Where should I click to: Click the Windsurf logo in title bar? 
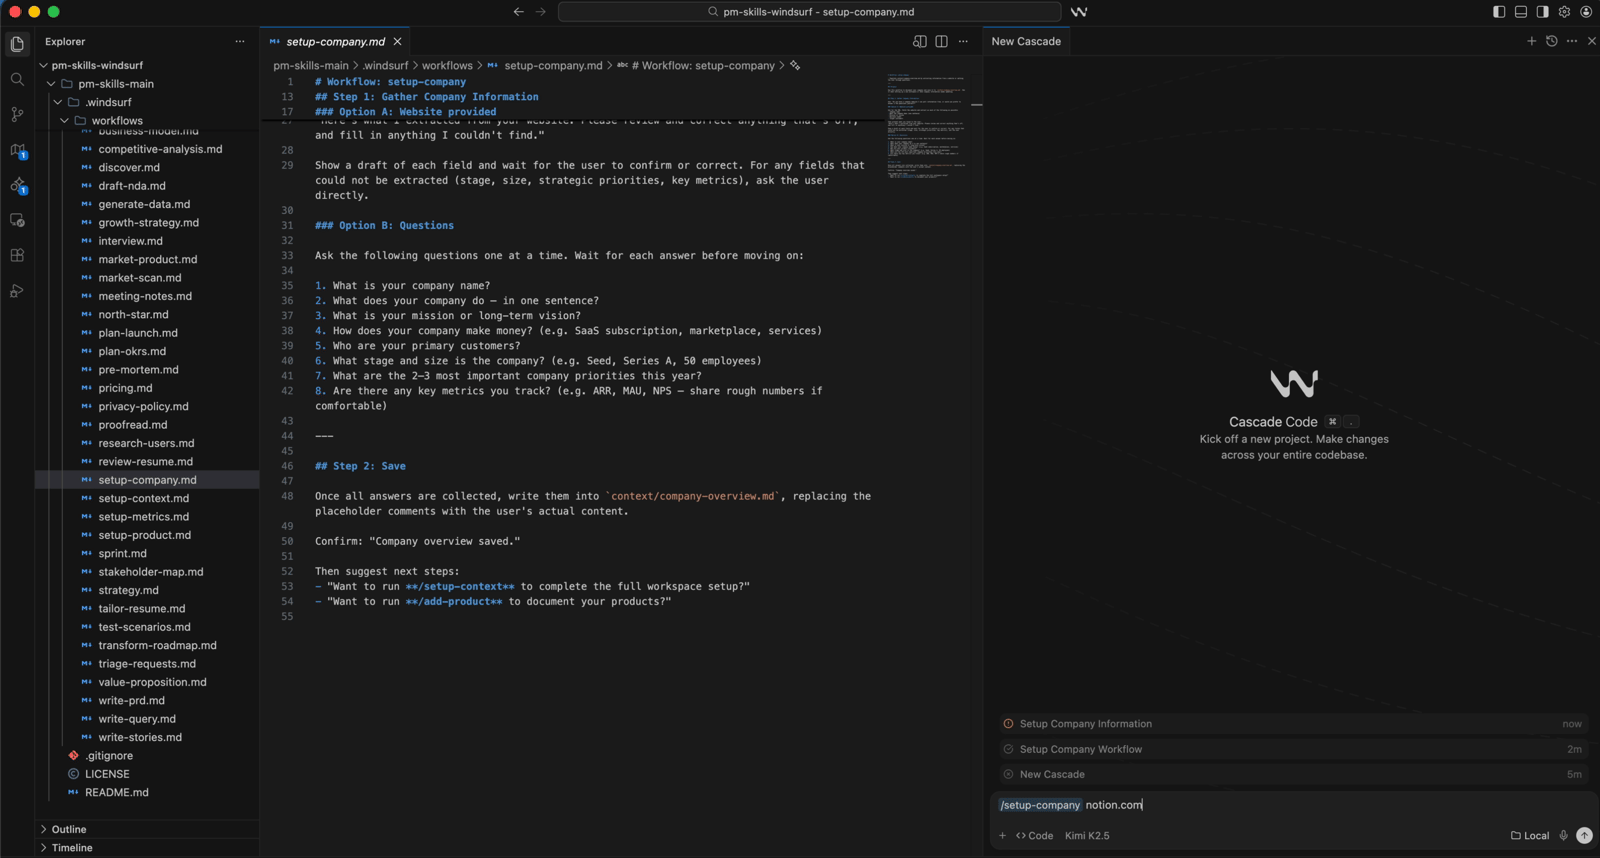coord(1079,12)
